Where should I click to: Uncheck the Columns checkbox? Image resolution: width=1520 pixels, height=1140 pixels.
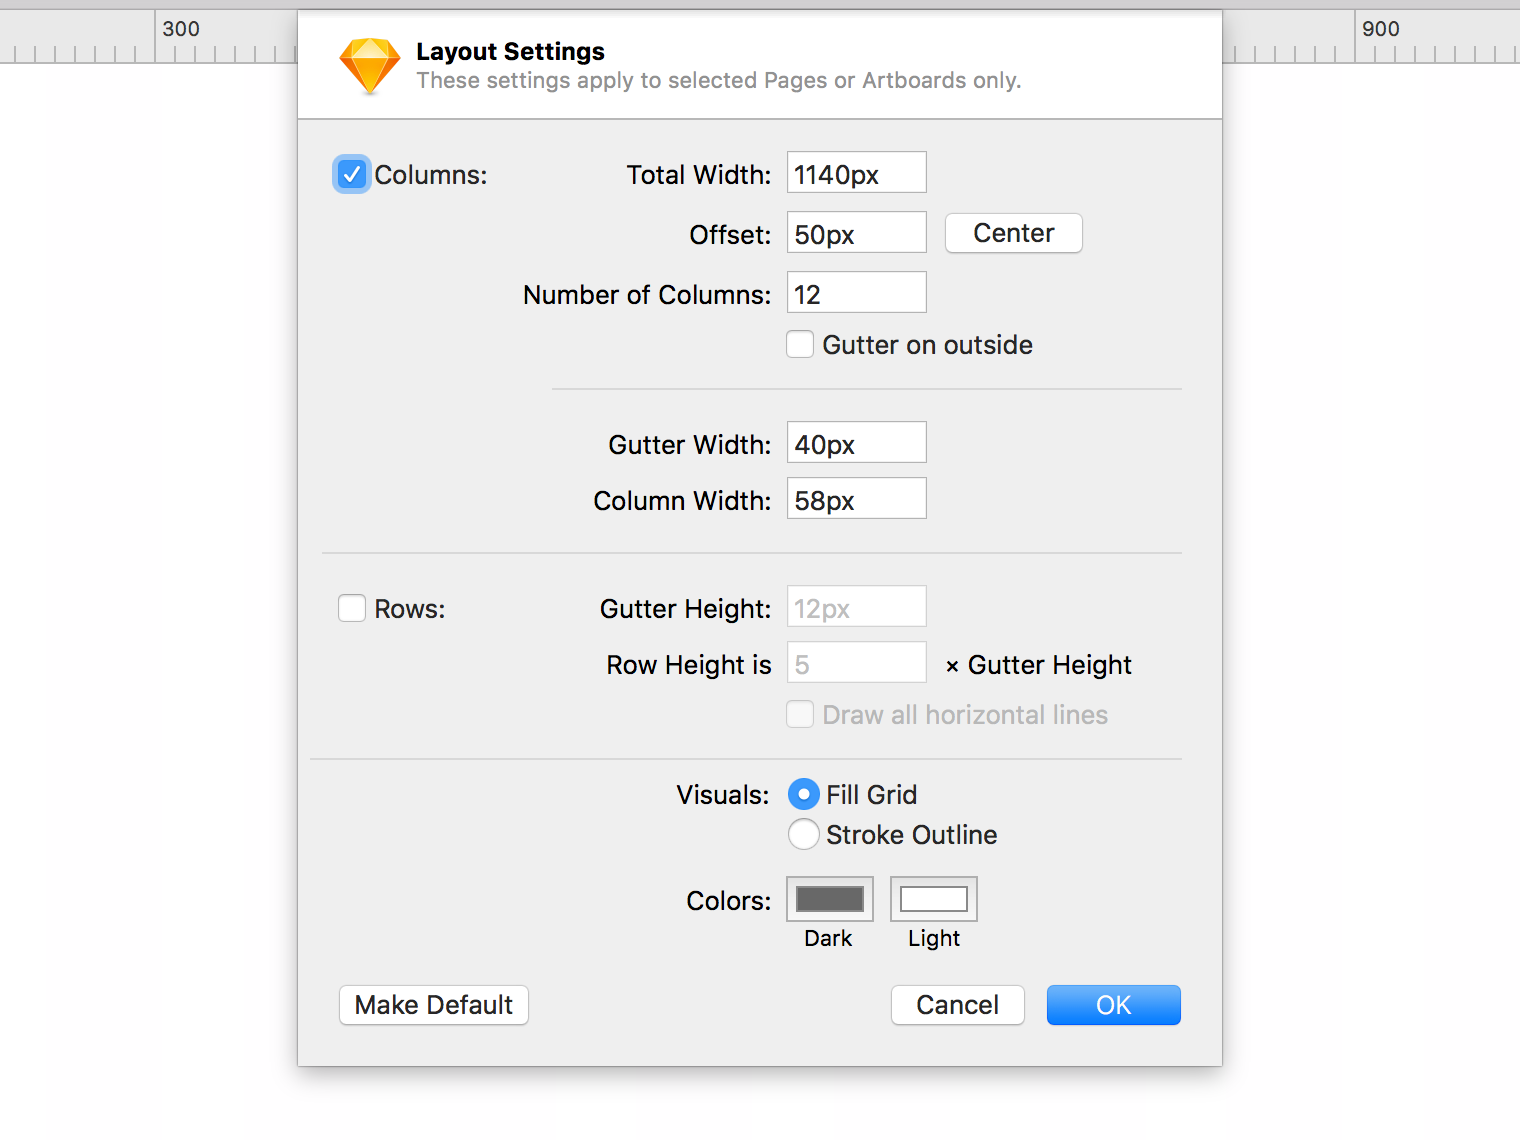(x=351, y=175)
